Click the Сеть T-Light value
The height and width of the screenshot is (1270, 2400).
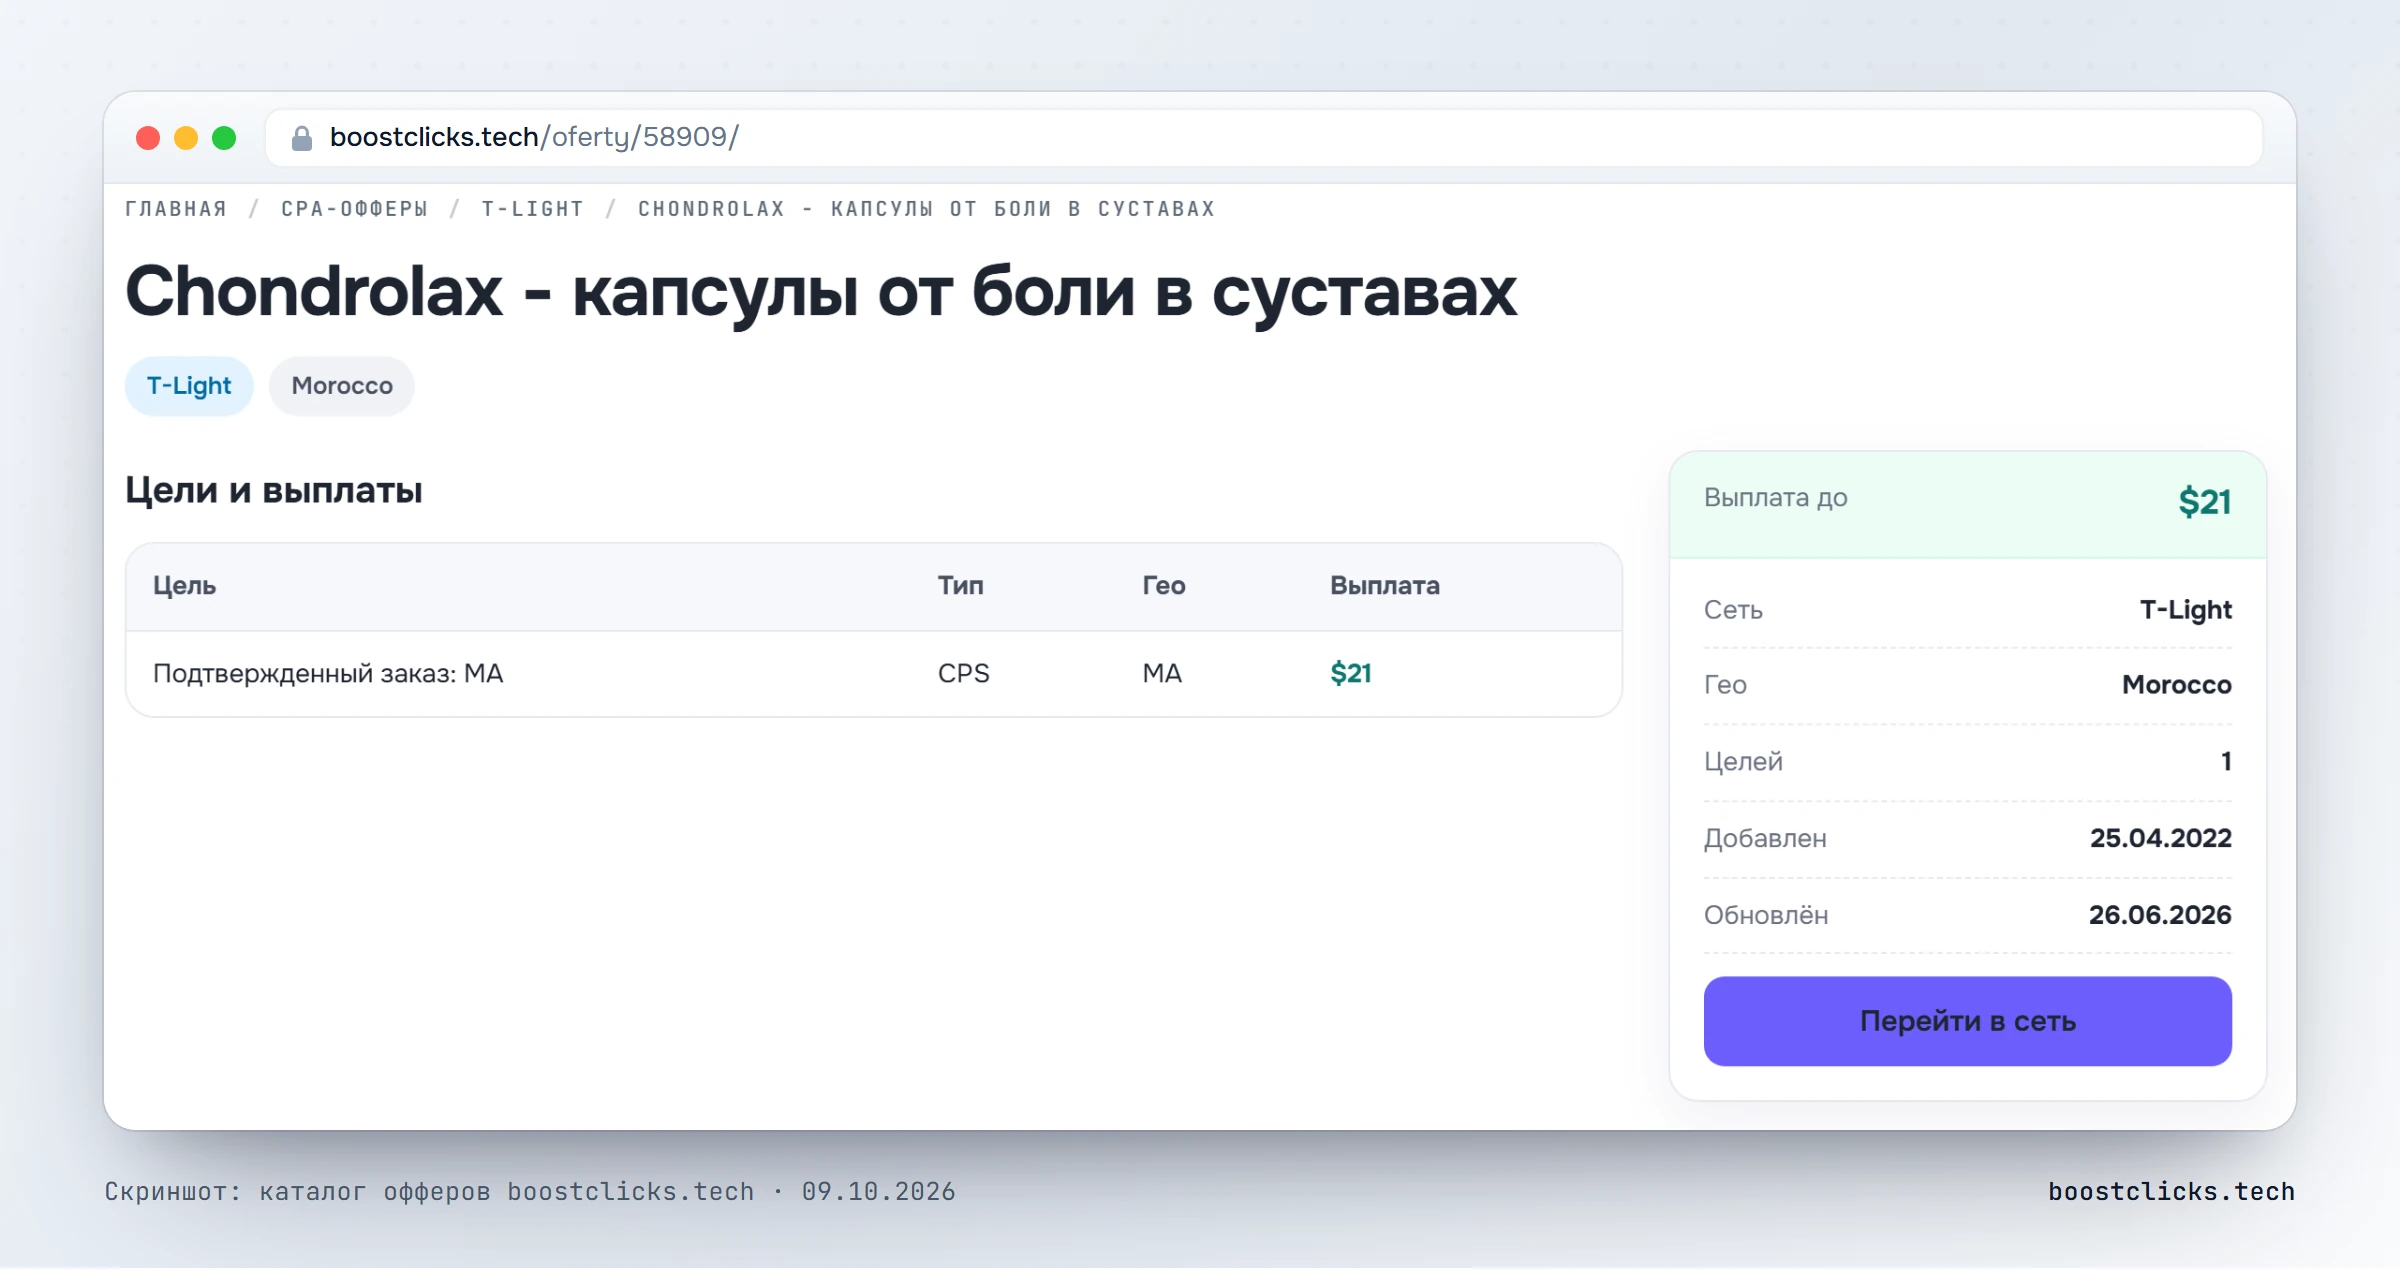click(x=2185, y=610)
